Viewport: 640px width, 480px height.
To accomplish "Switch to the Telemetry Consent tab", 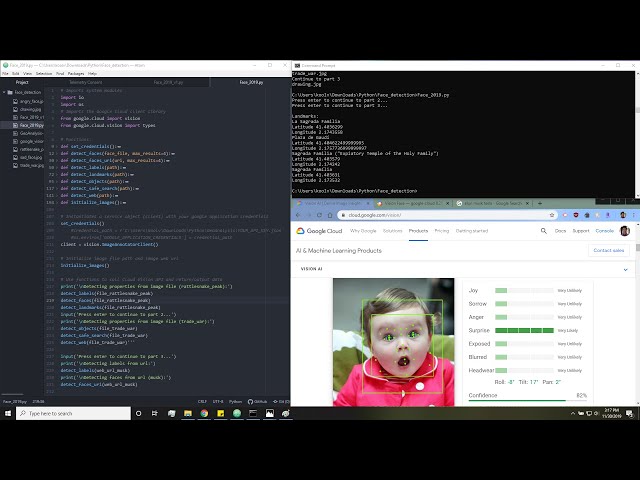I will point(86,82).
